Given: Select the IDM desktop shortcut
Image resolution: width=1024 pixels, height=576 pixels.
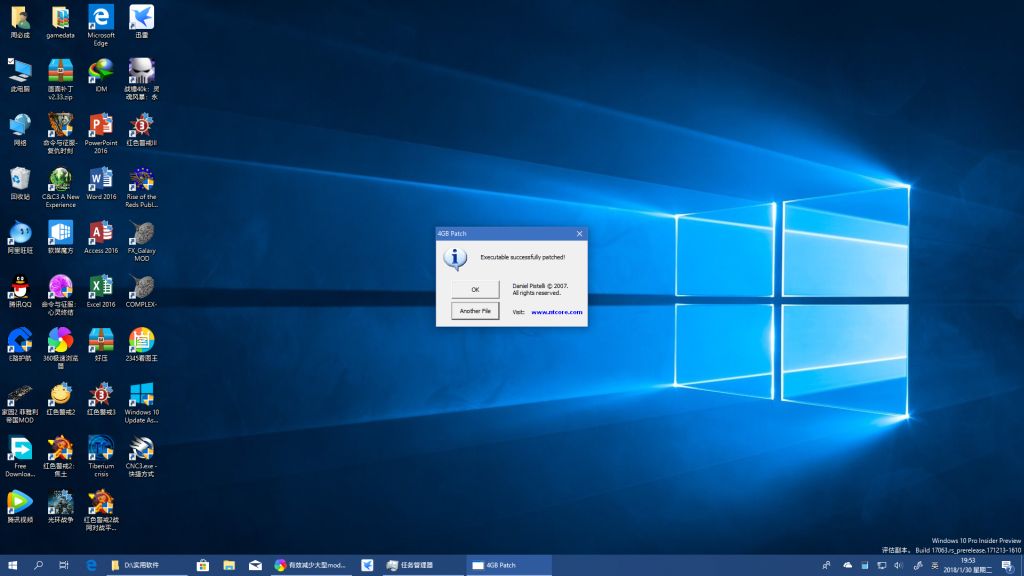Looking at the screenshot, I should [101, 76].
